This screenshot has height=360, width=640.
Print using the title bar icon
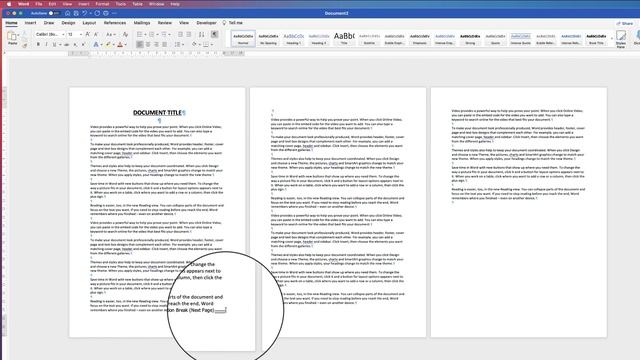pos(106,13)
